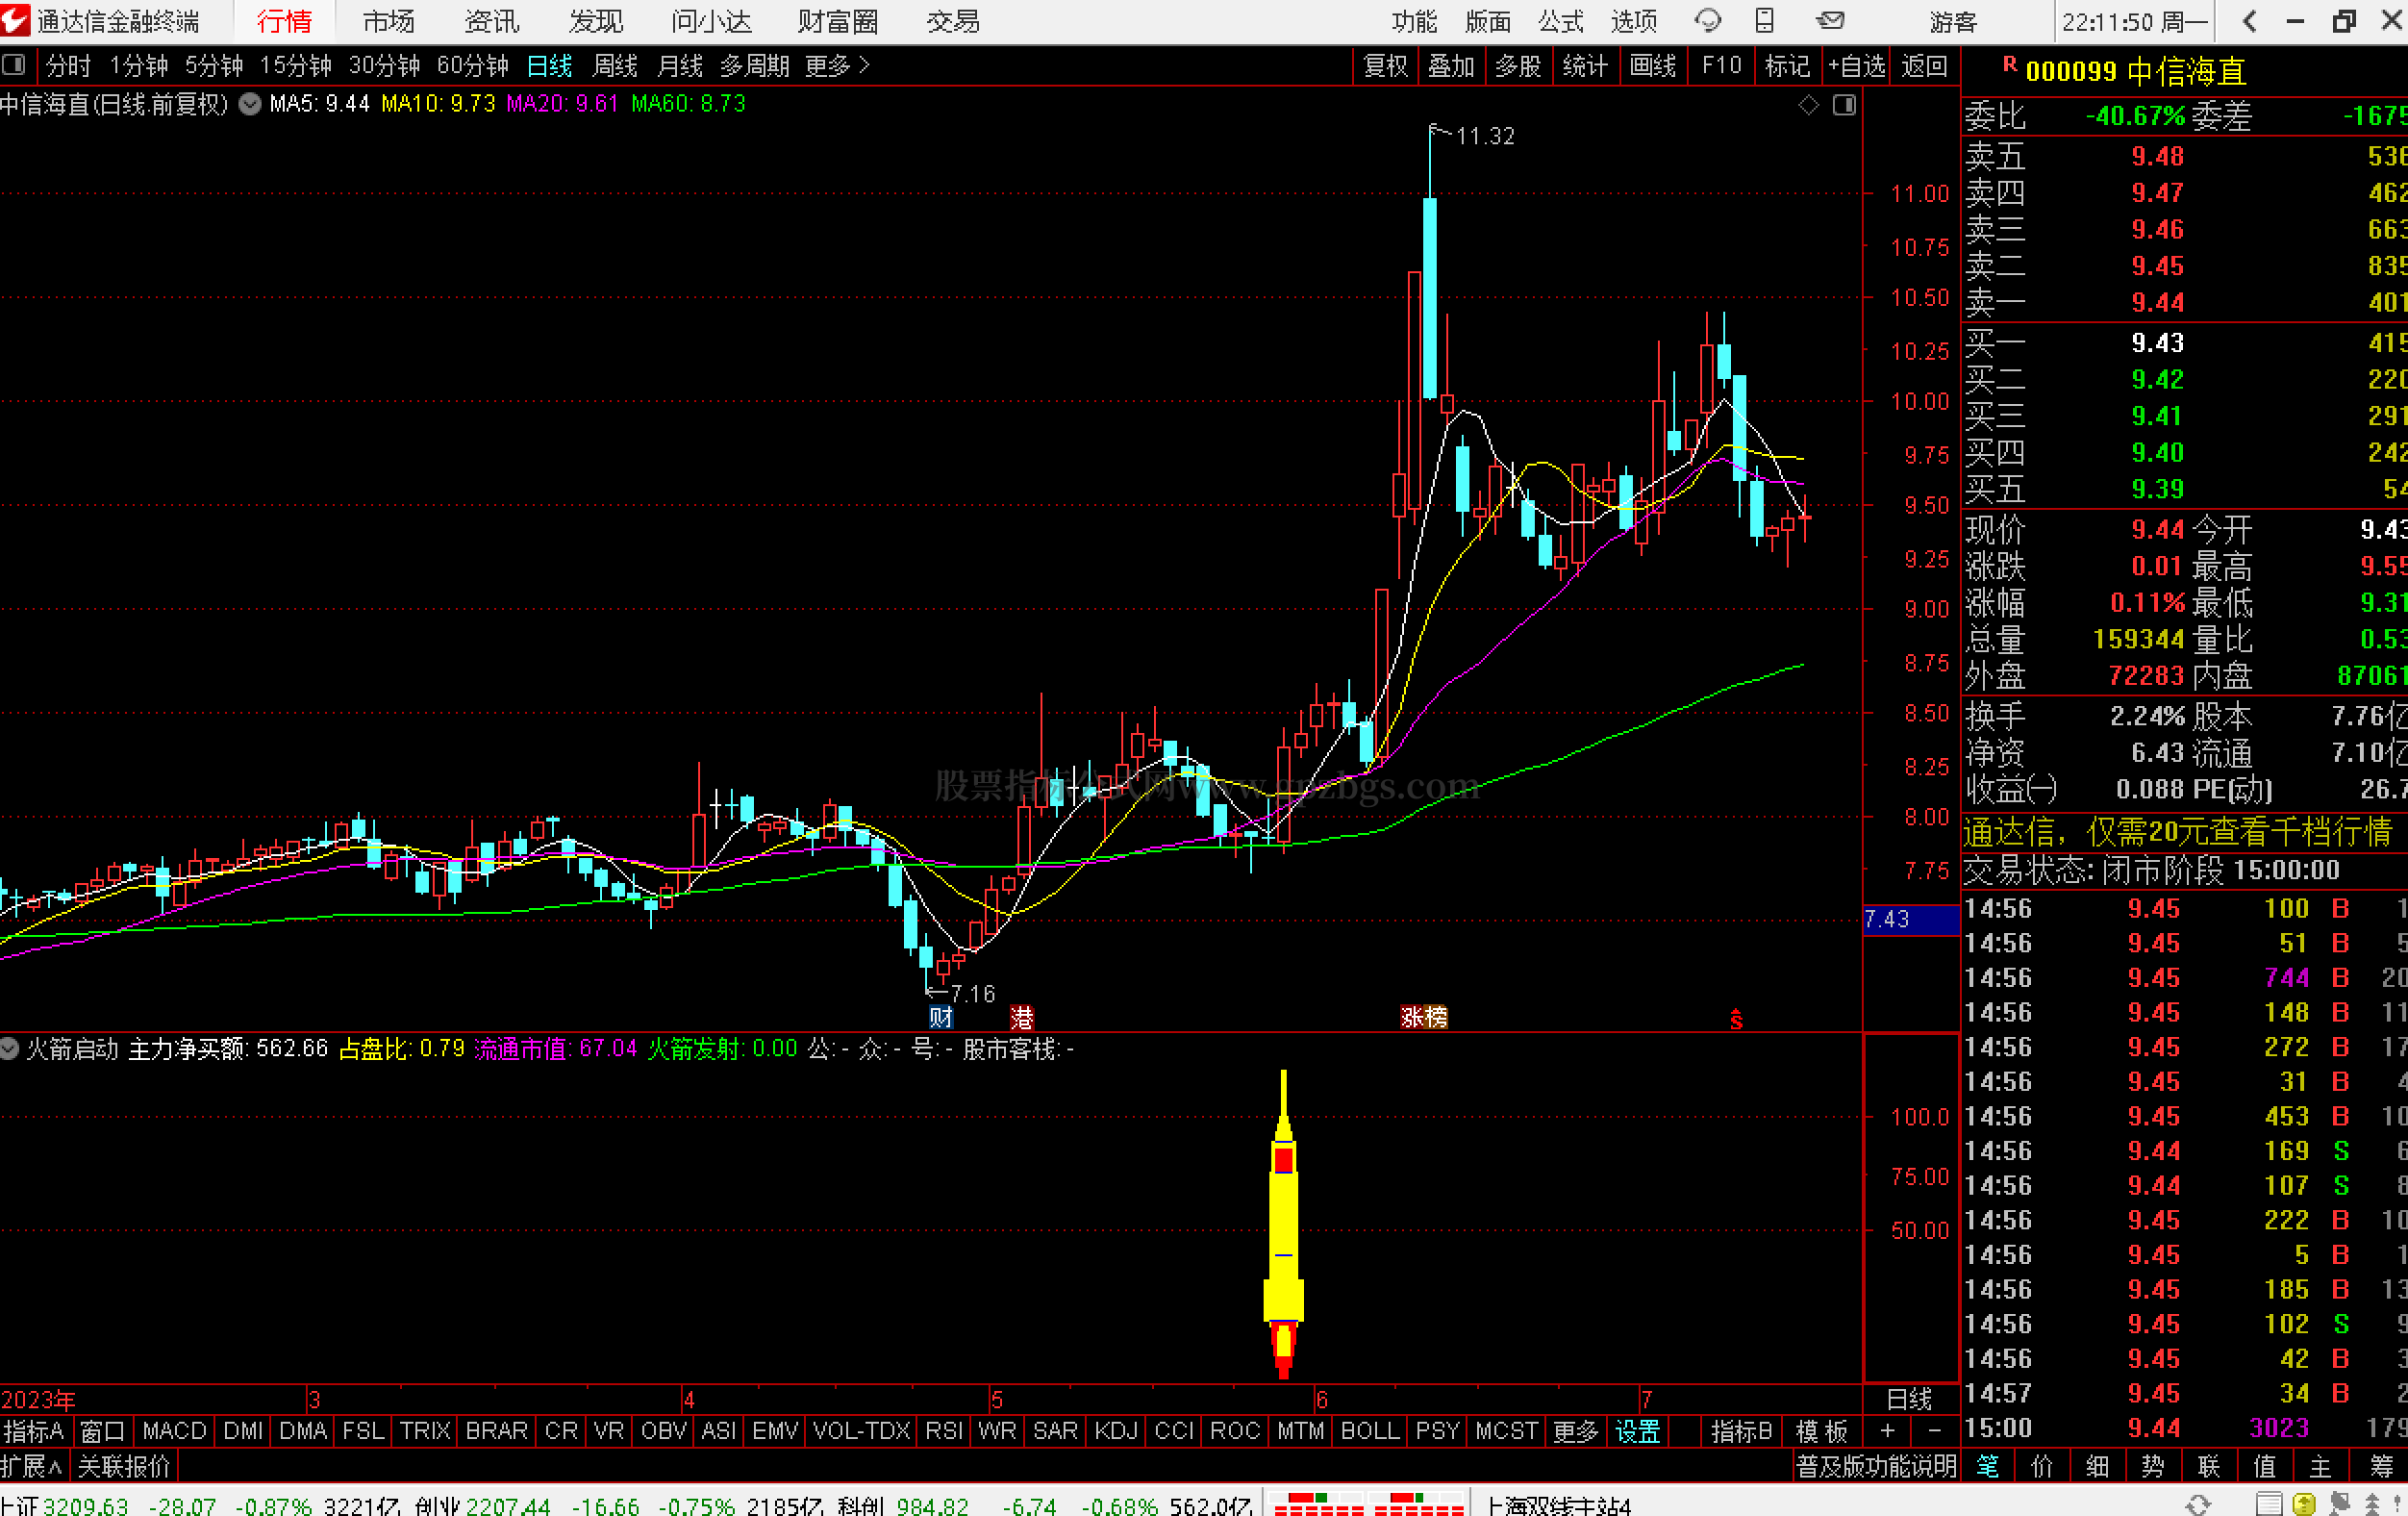Click the refresh arrow icon beside 选项
Viewport: 2408px width, 1516px height.
(x=1707, y=20)
